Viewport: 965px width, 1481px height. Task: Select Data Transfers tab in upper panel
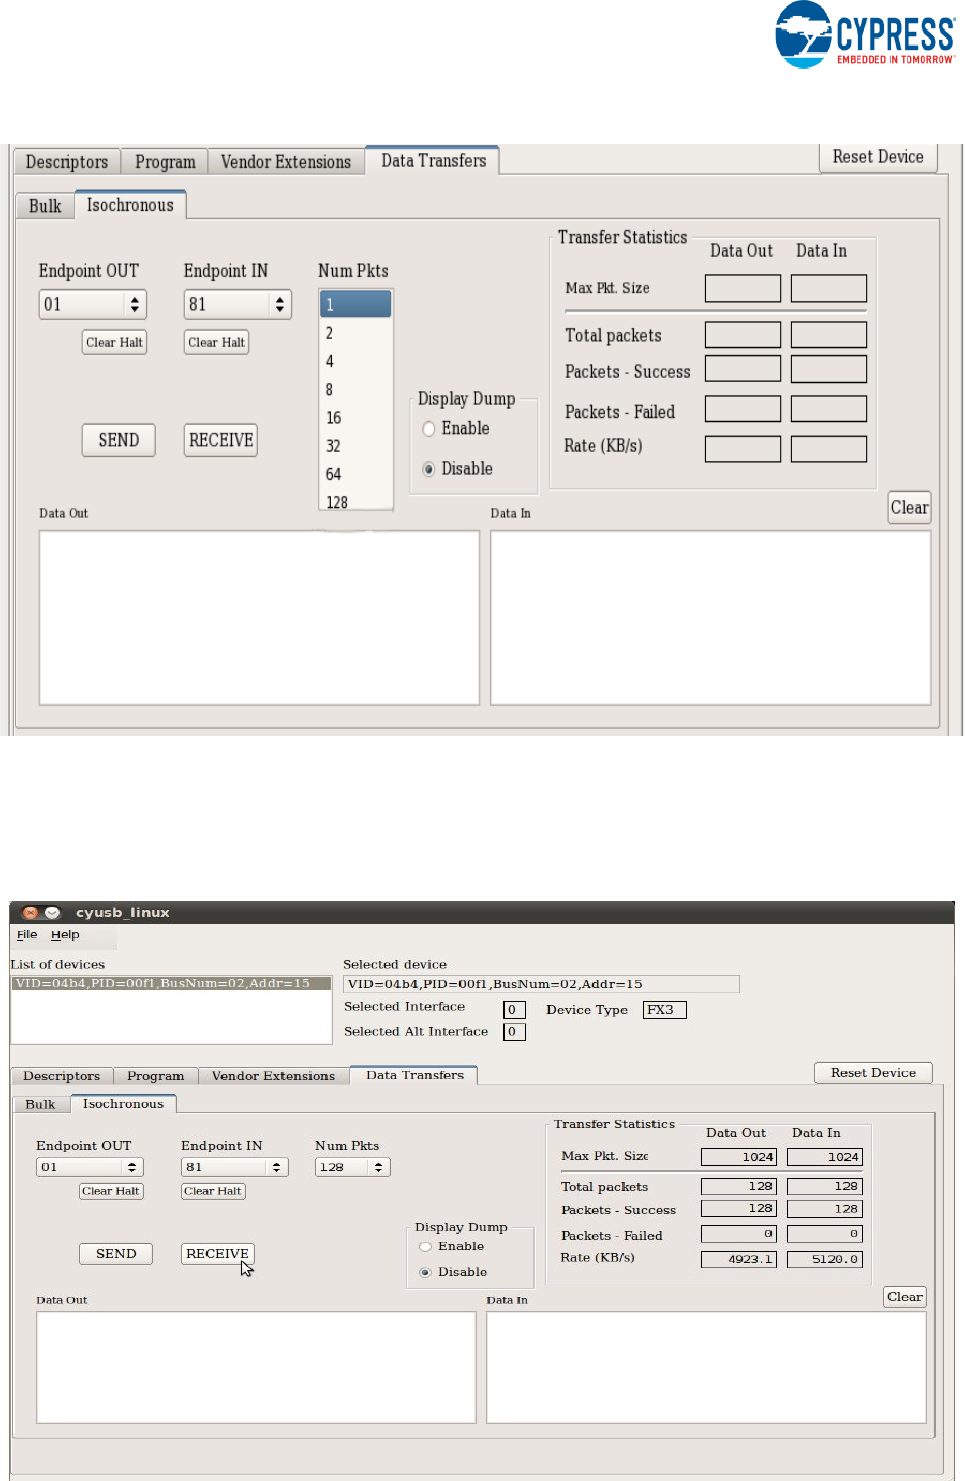(x=433, y=160)
